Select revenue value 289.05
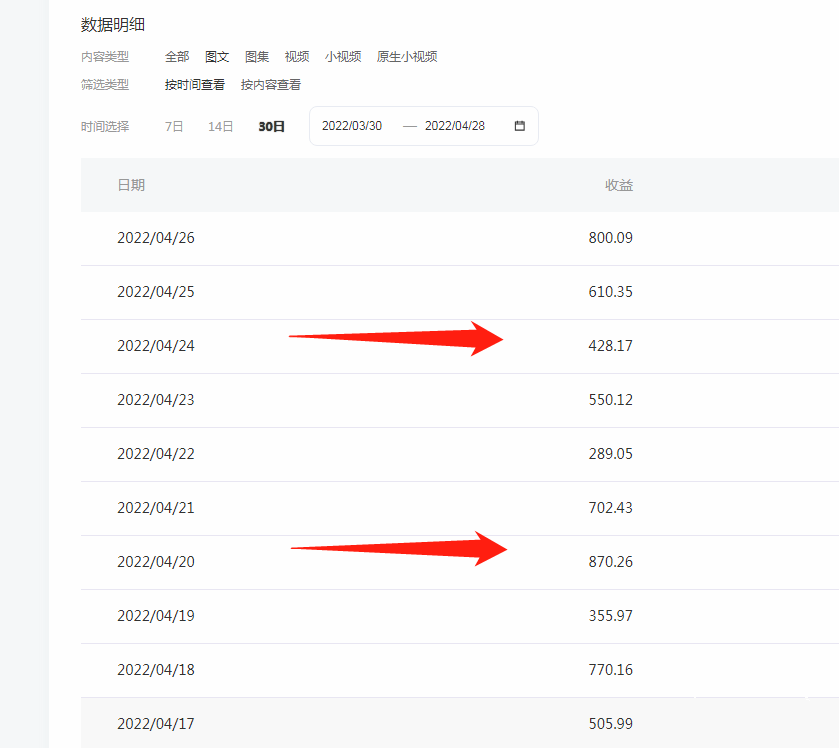The image size is (839, 748). (x=611, y=454)
